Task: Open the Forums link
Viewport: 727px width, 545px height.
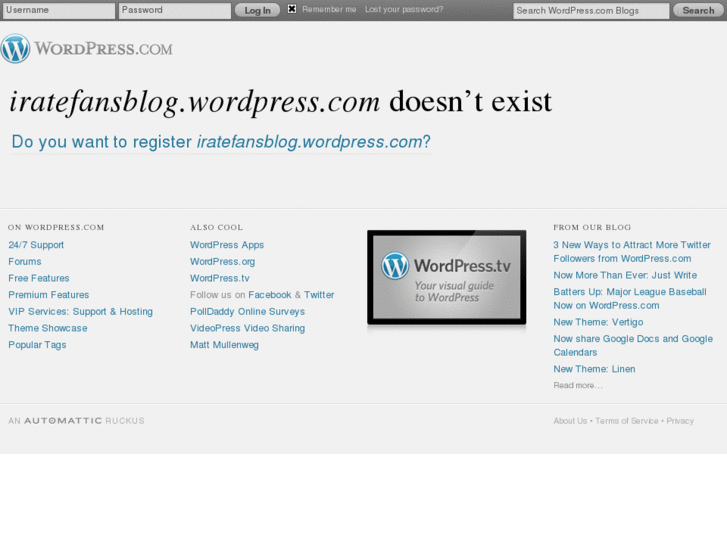Action: point(25,262)
